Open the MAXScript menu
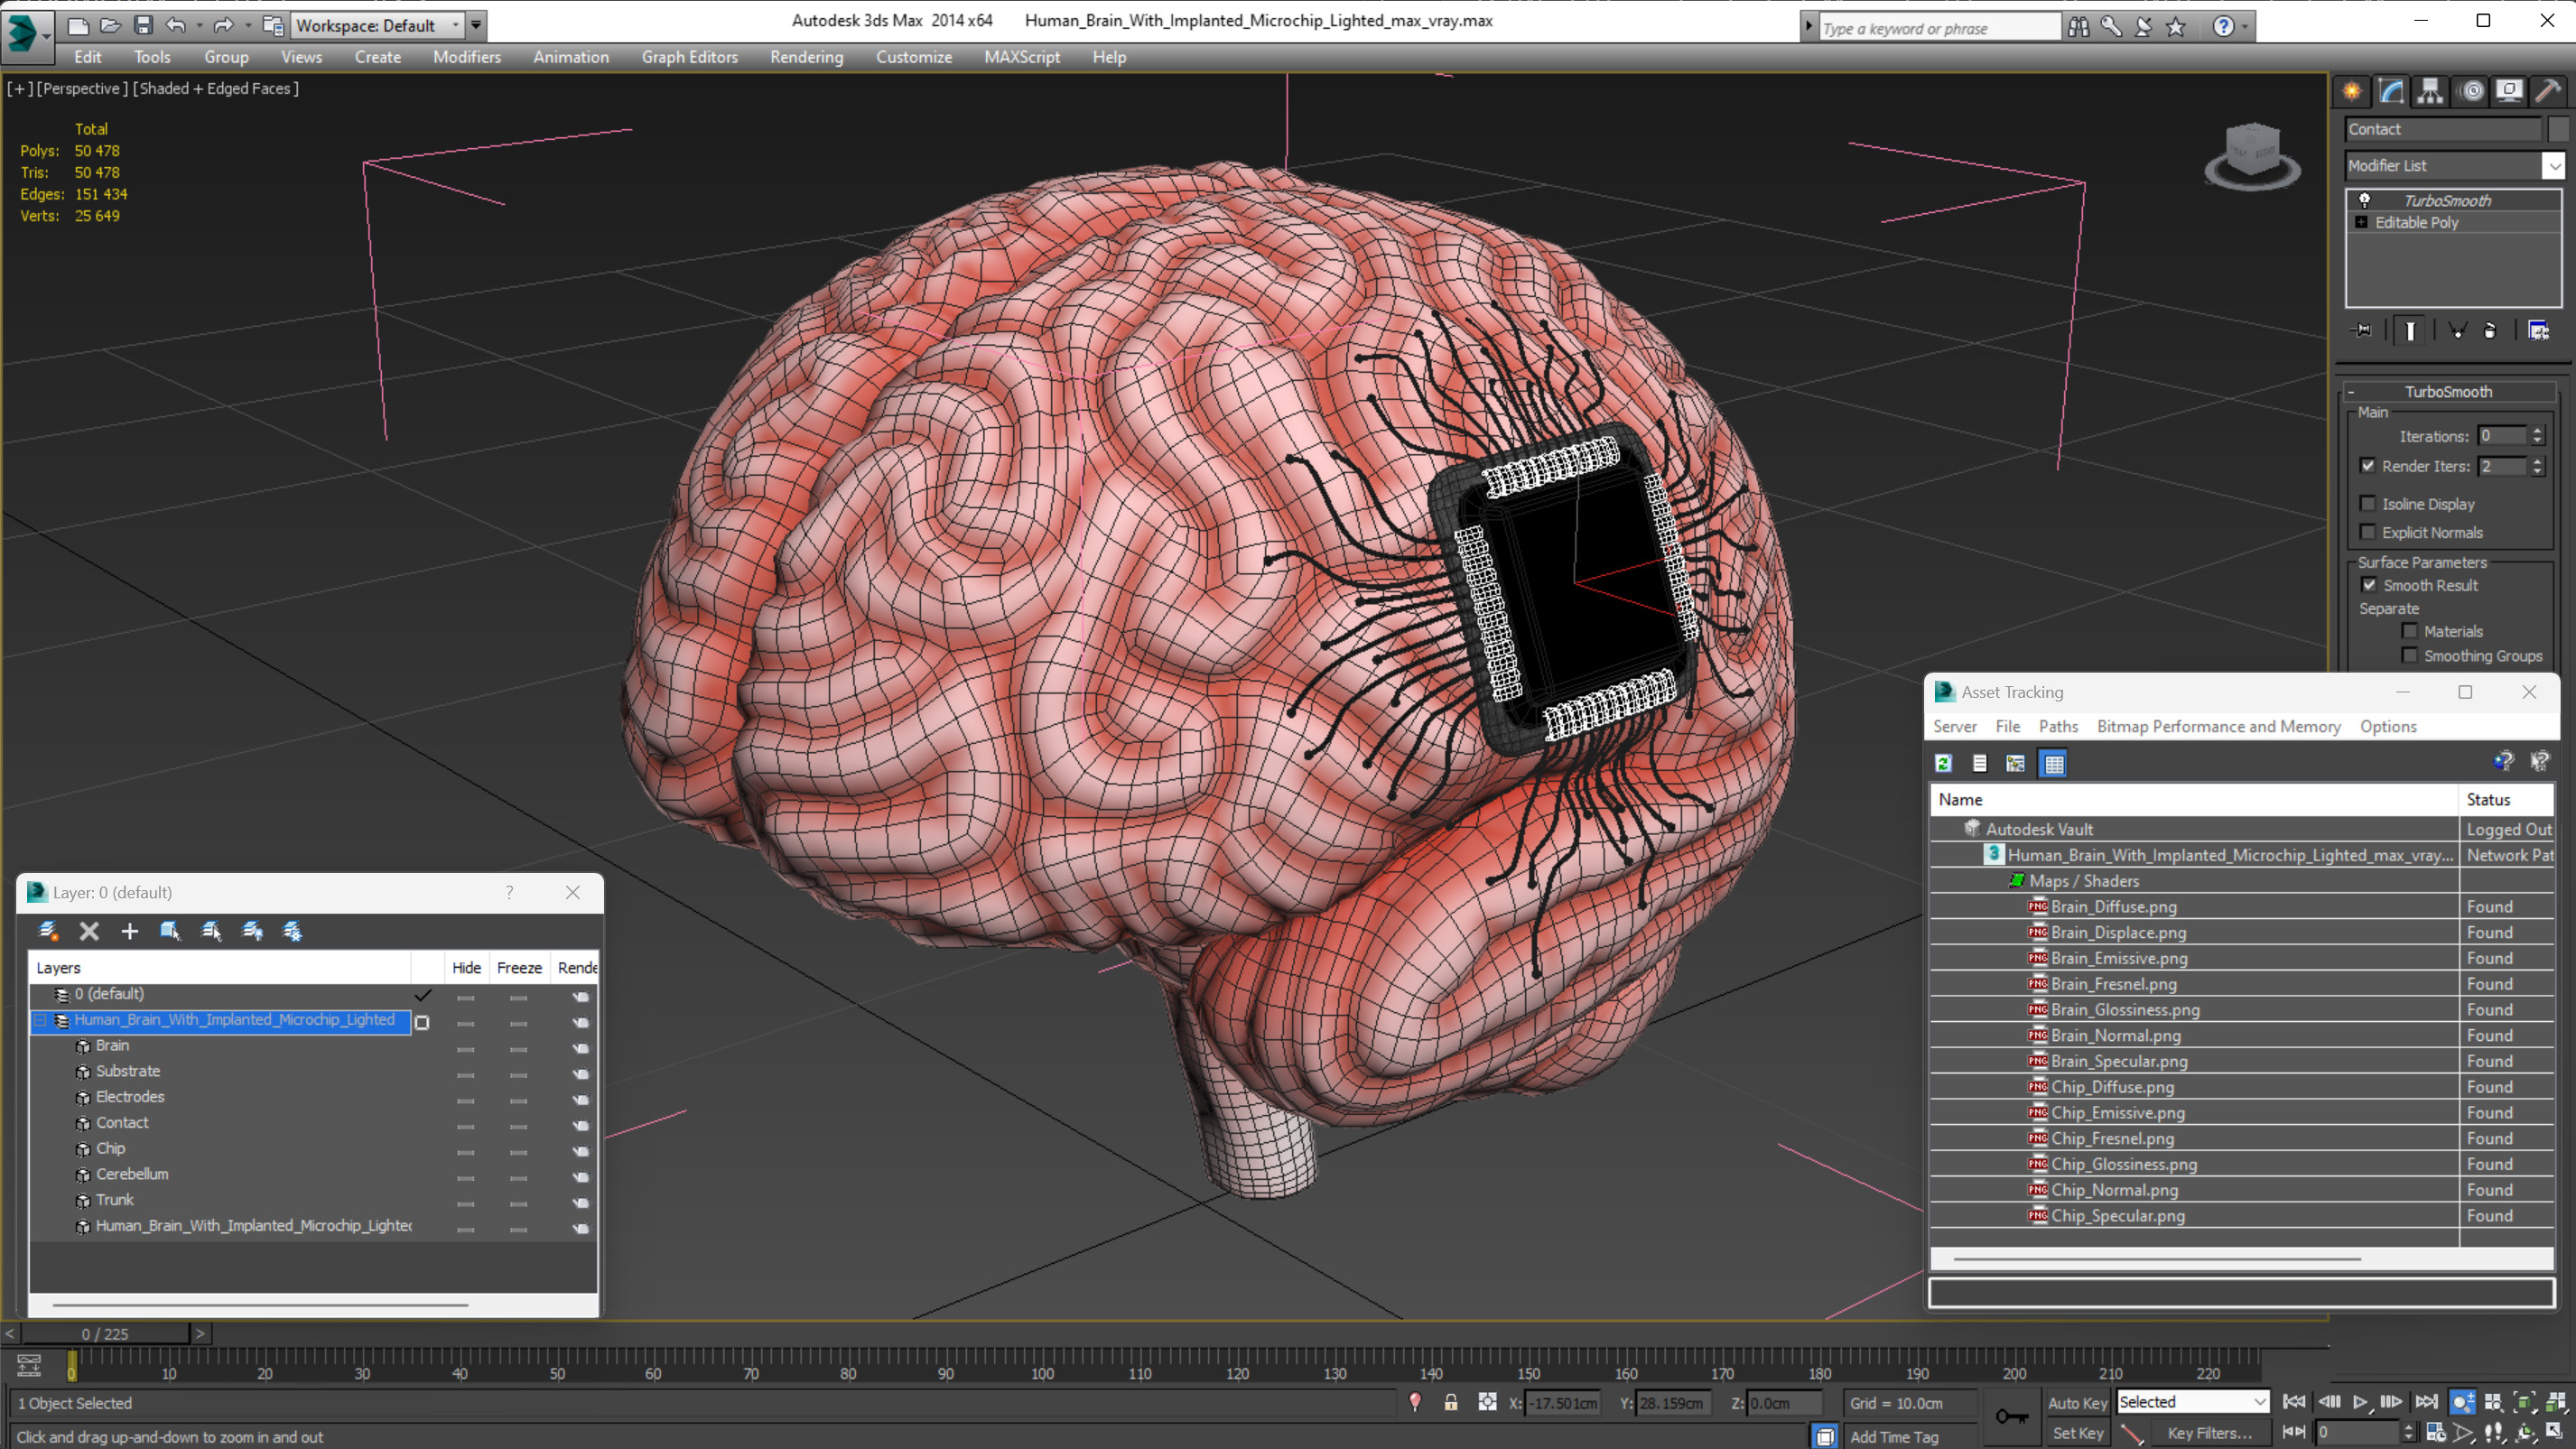This screenshot has height=1449, width=2576. tap(1021, 57)
